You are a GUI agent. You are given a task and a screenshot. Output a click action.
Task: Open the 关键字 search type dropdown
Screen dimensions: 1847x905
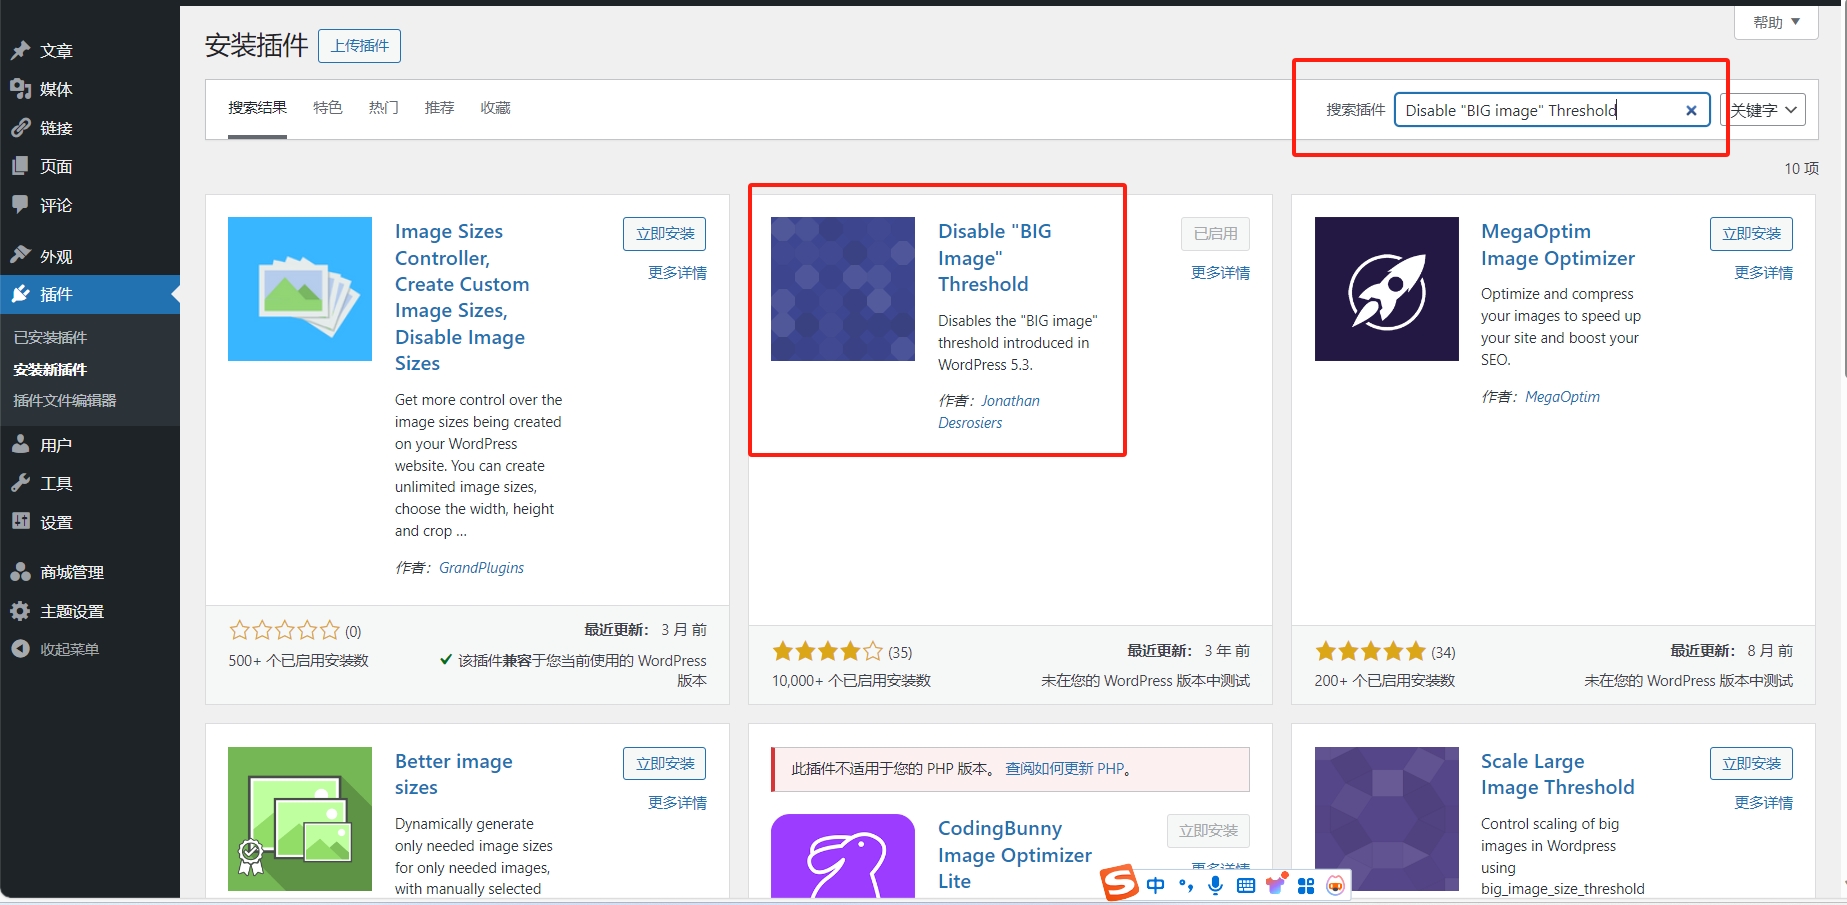[1763, 110]
